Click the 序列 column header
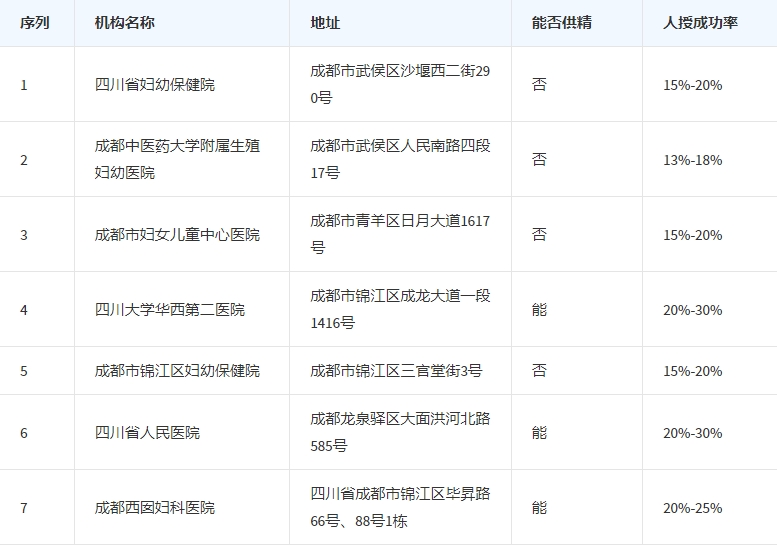 click(x=35, y=23)
